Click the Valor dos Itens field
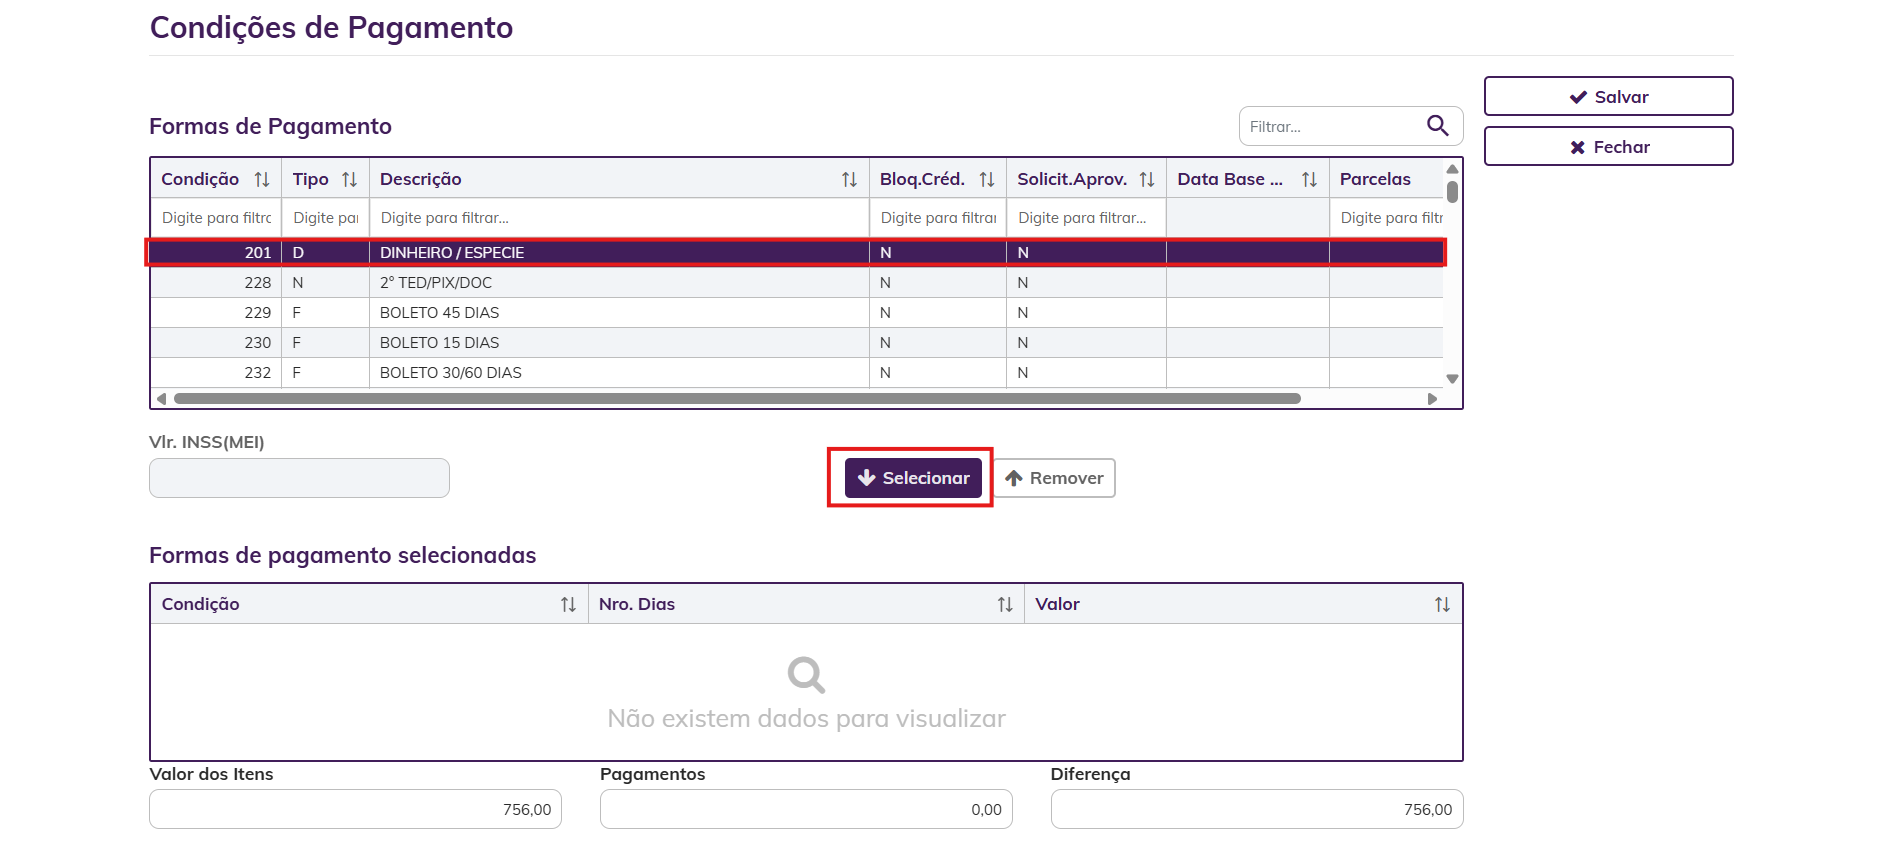Screen dimensions: 1887x848 pos(355,809)
